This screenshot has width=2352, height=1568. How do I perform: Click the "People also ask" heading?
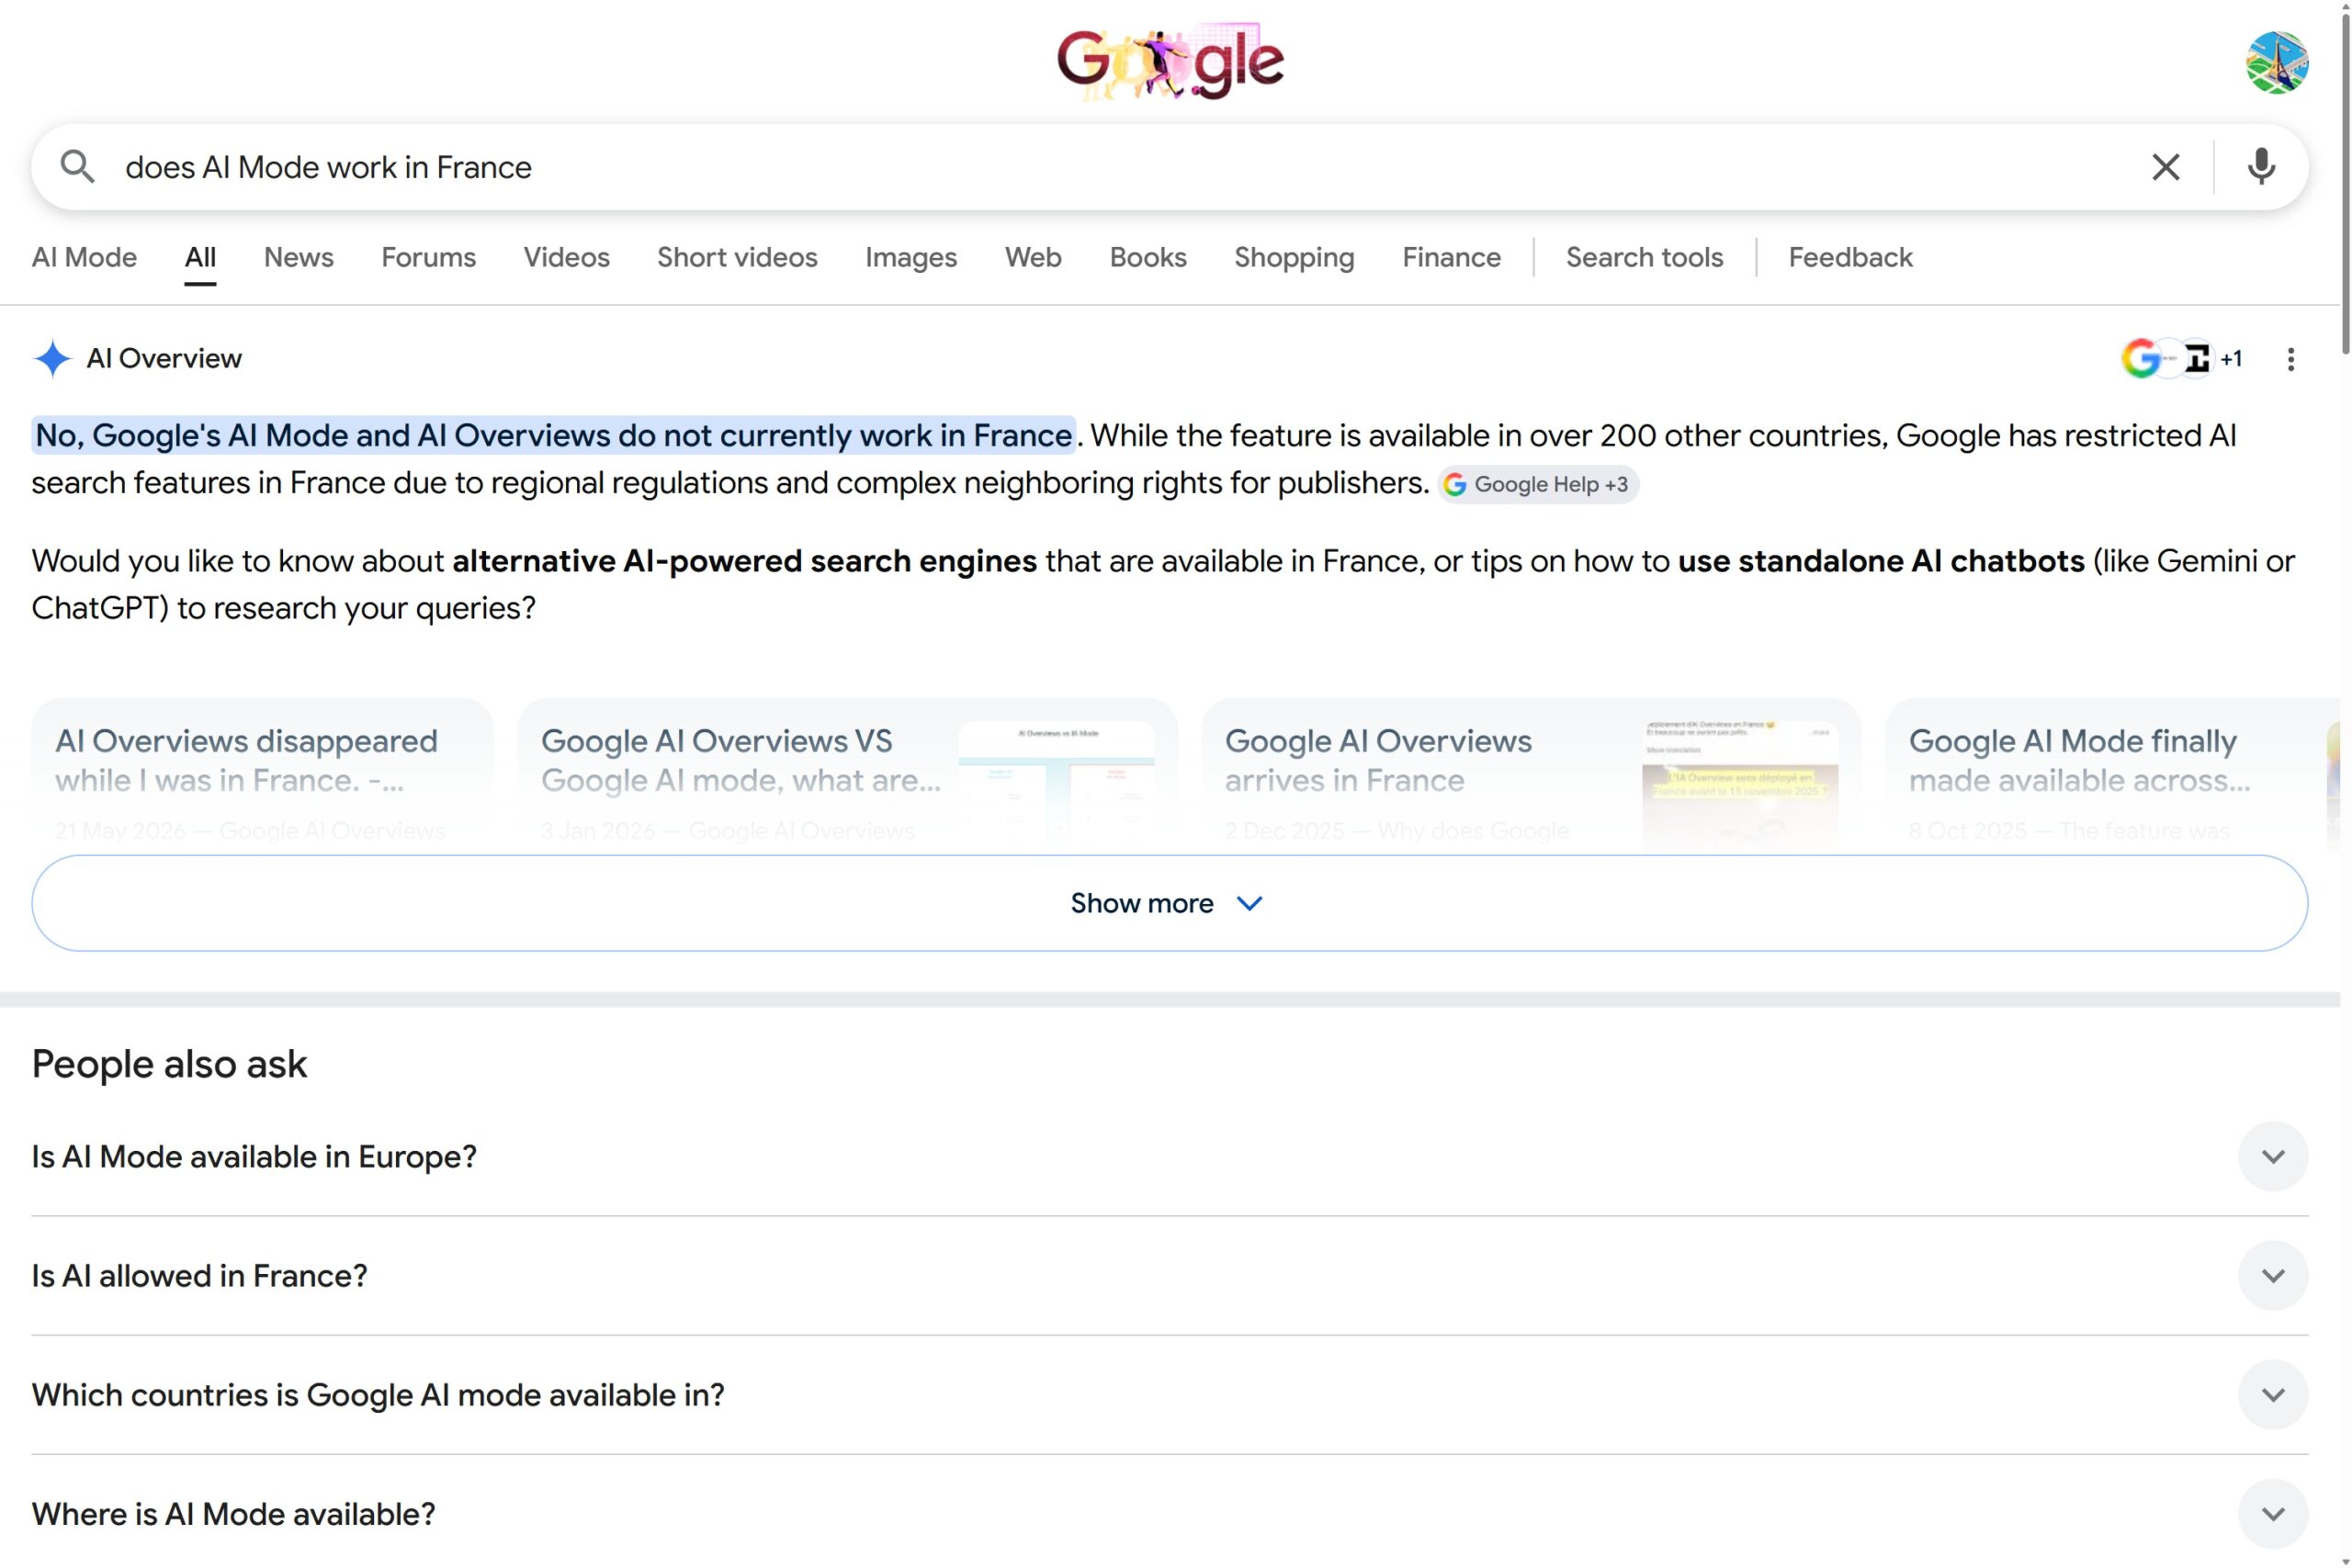(x=169, y=1064)
